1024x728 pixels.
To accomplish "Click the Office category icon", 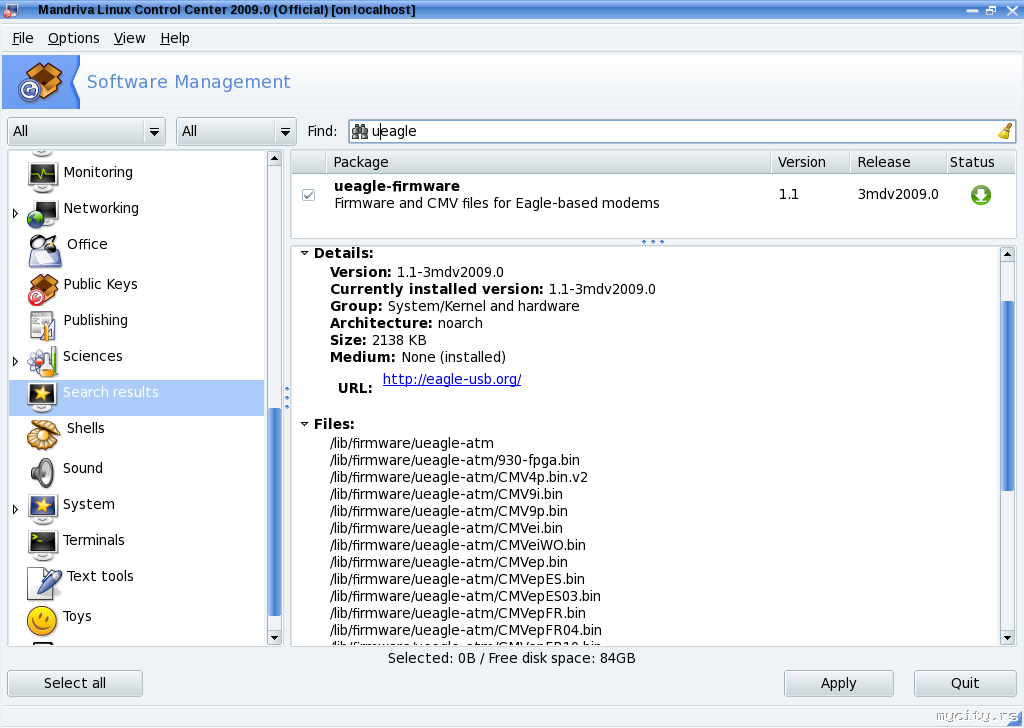I will pos(44,251).
